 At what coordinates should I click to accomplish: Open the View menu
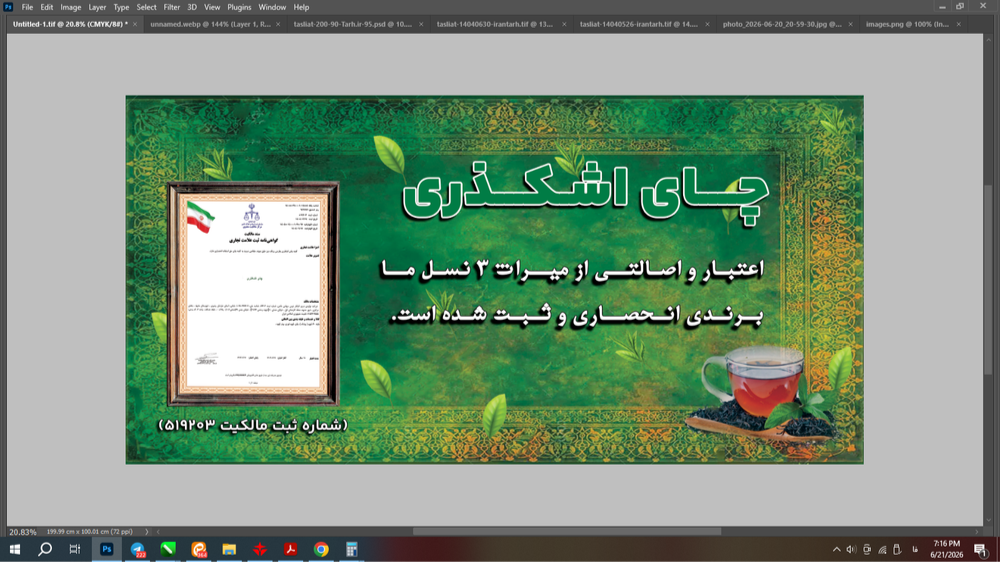(212, 7)
